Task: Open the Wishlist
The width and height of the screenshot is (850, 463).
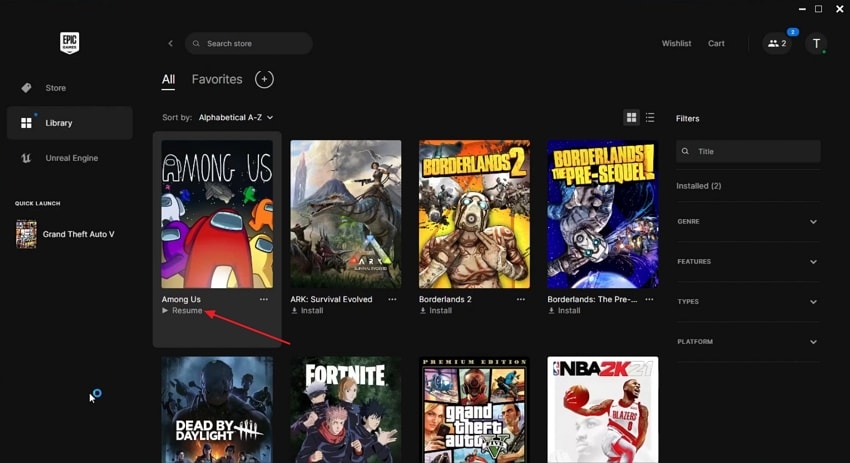Action: pos(676,43)
